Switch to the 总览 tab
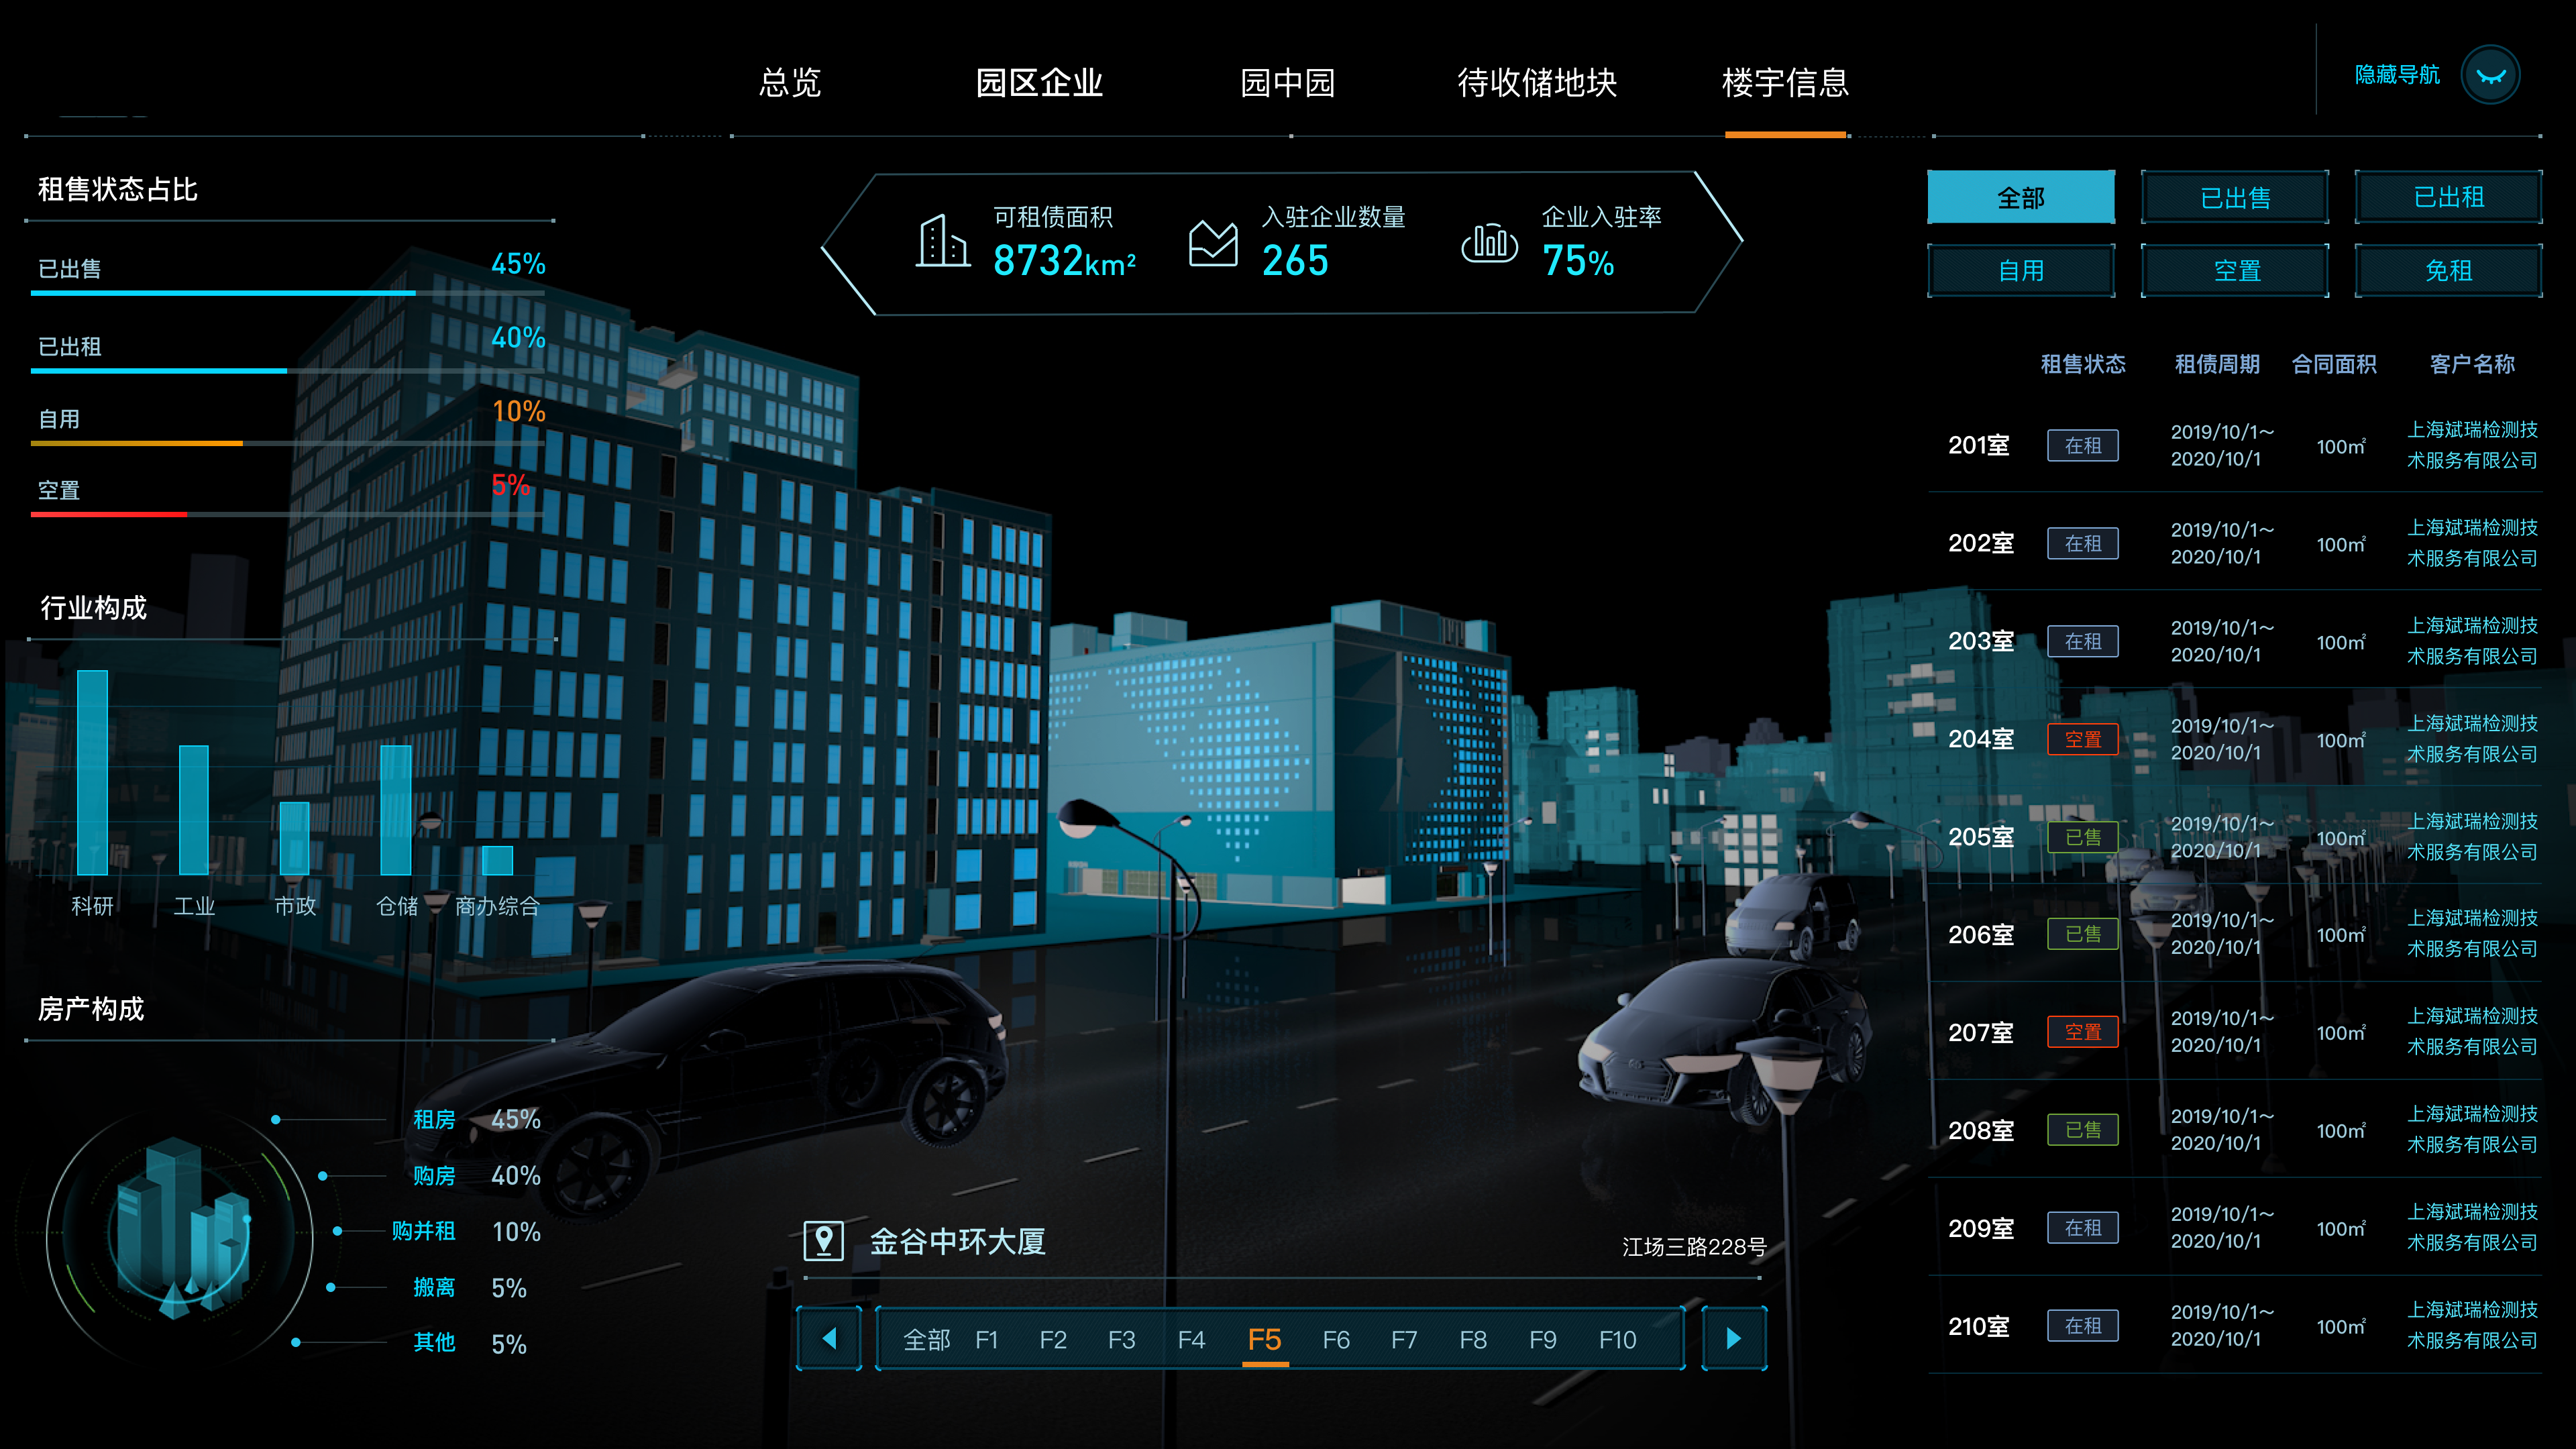 pyautogui.click(x=791, y=84)
